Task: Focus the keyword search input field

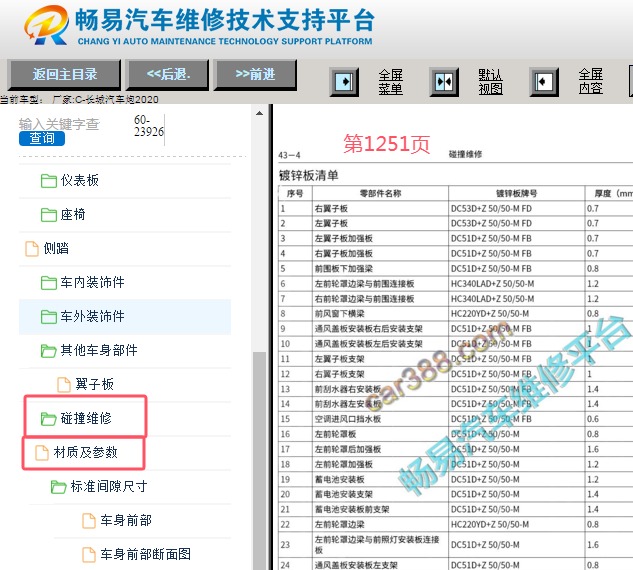Action: pos(59,124)
